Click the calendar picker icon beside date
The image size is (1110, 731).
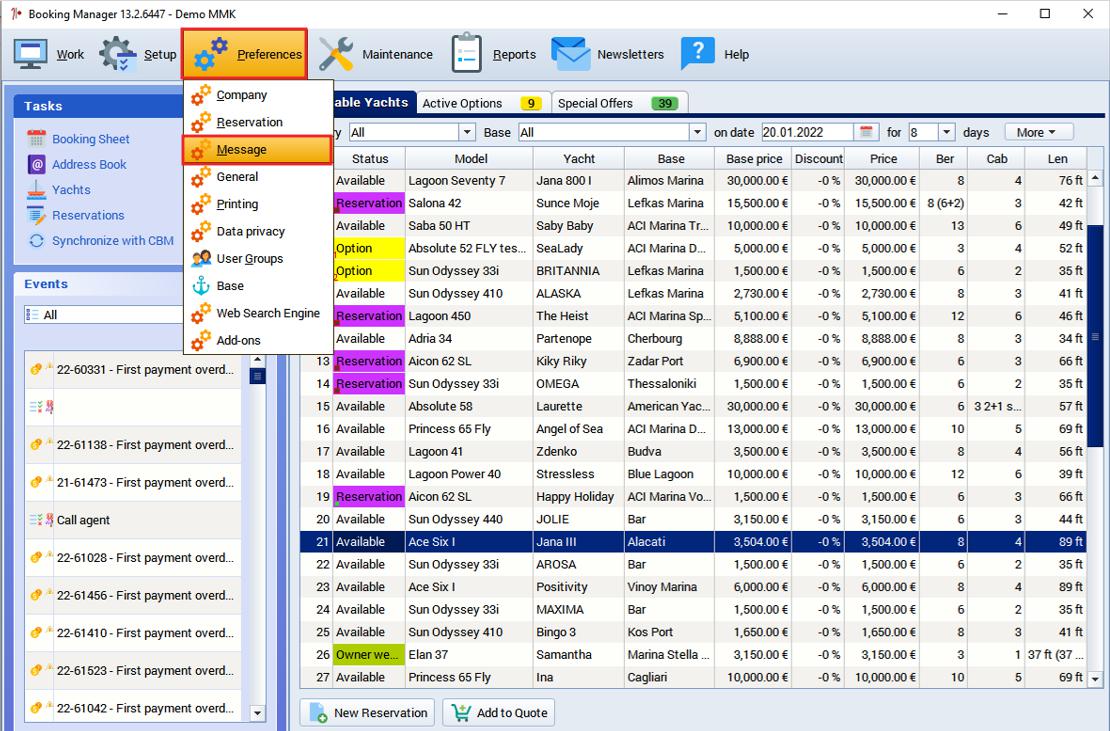(865, 132)
